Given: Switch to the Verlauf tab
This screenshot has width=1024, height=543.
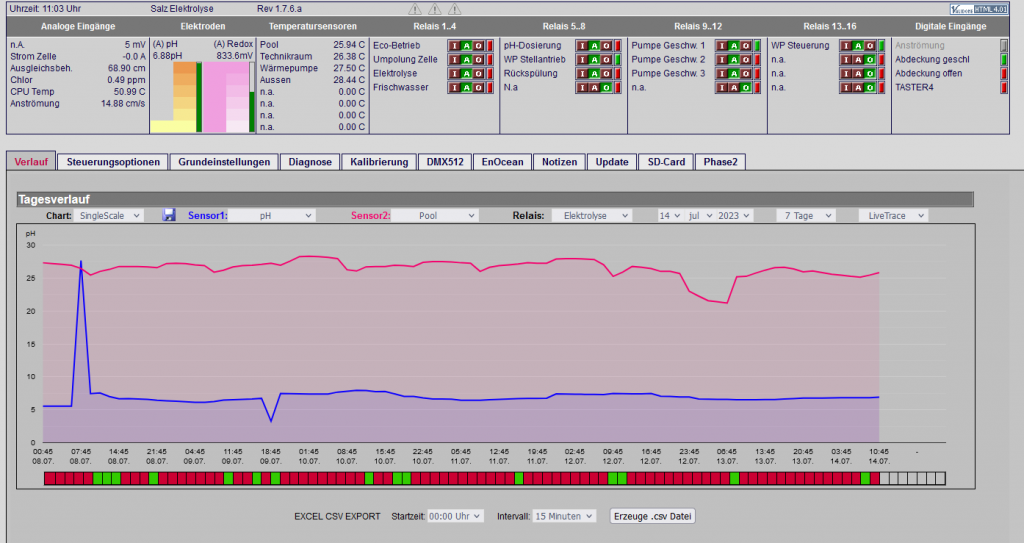Looking at the screenshot, I should click(x=31, y=162).
